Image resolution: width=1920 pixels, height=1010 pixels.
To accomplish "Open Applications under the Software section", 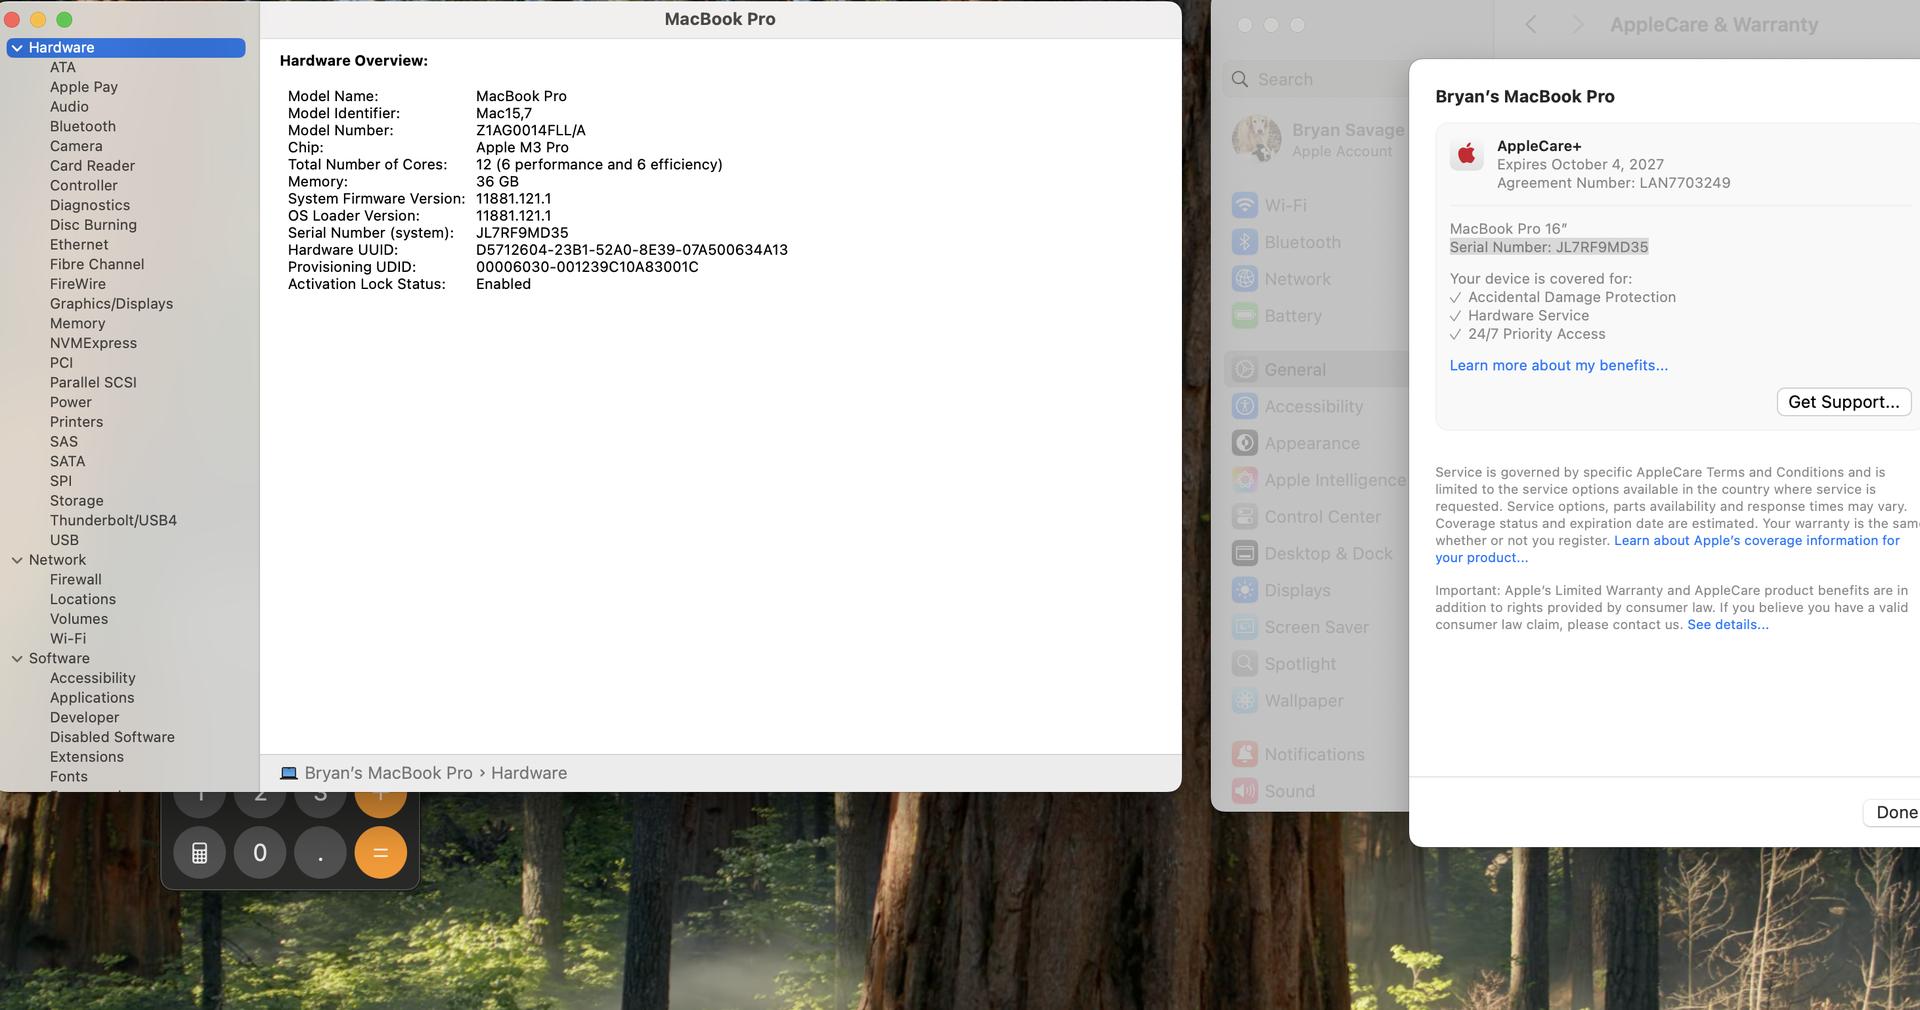I will pyautogui.click(x=92, y=698).
